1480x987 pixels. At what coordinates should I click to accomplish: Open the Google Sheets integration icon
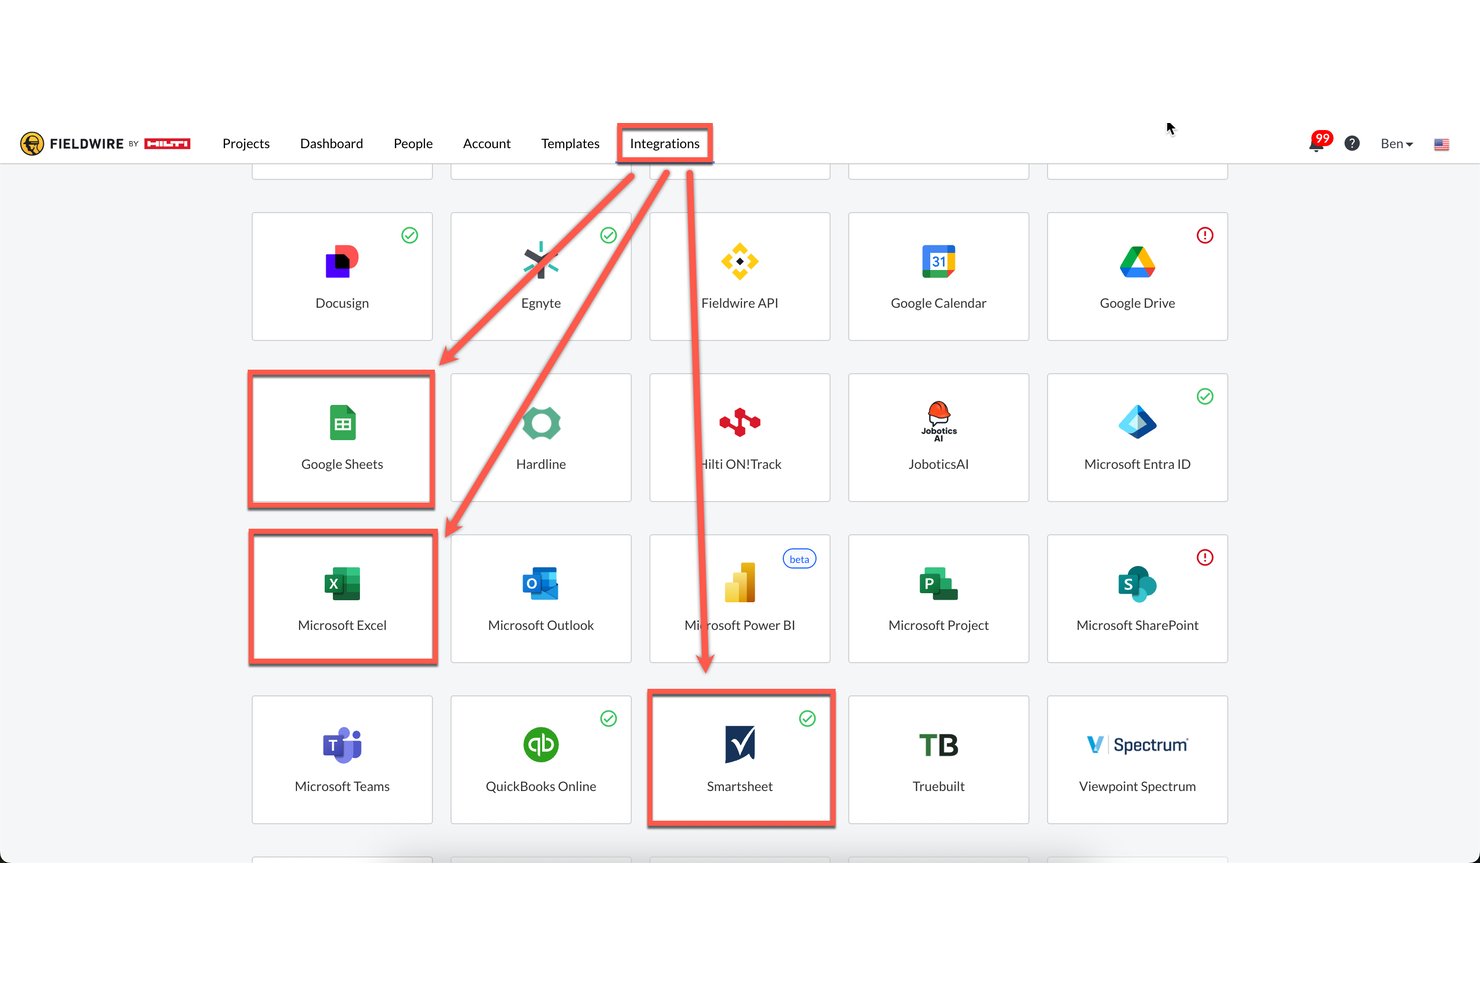coord(342,423)
